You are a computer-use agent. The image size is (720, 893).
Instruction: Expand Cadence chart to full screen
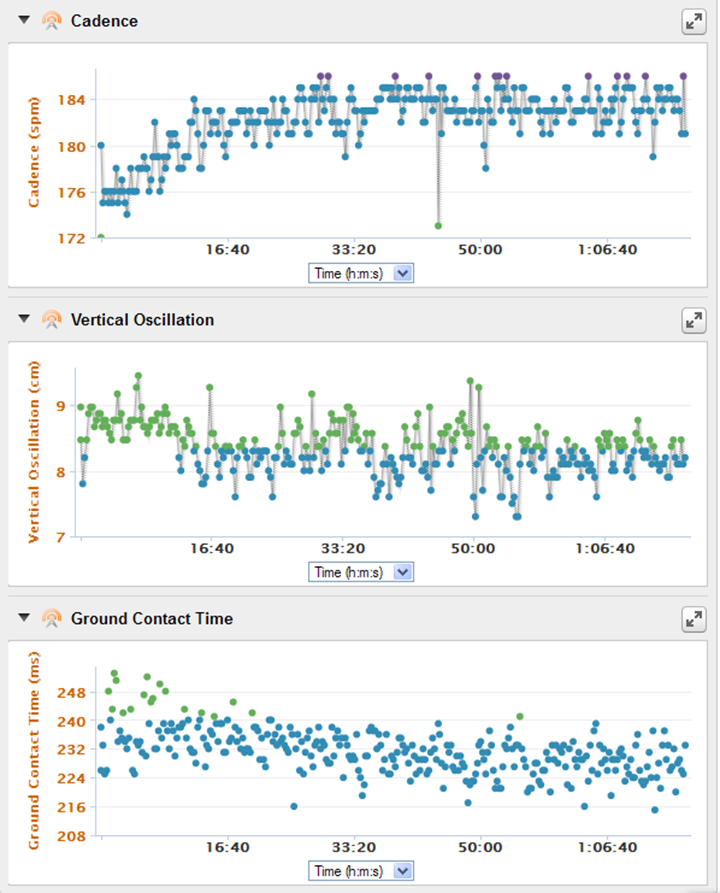(x=694, y=22)
